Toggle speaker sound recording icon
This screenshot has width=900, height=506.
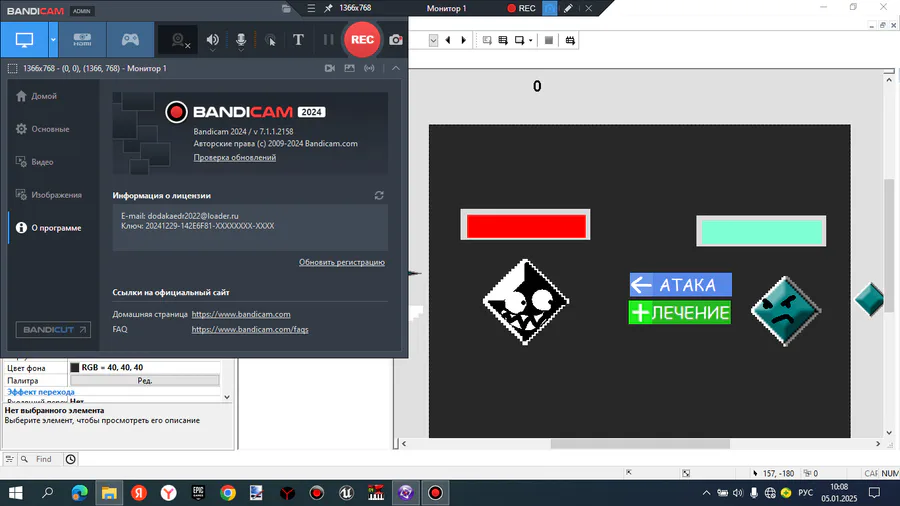click(212, 40)
